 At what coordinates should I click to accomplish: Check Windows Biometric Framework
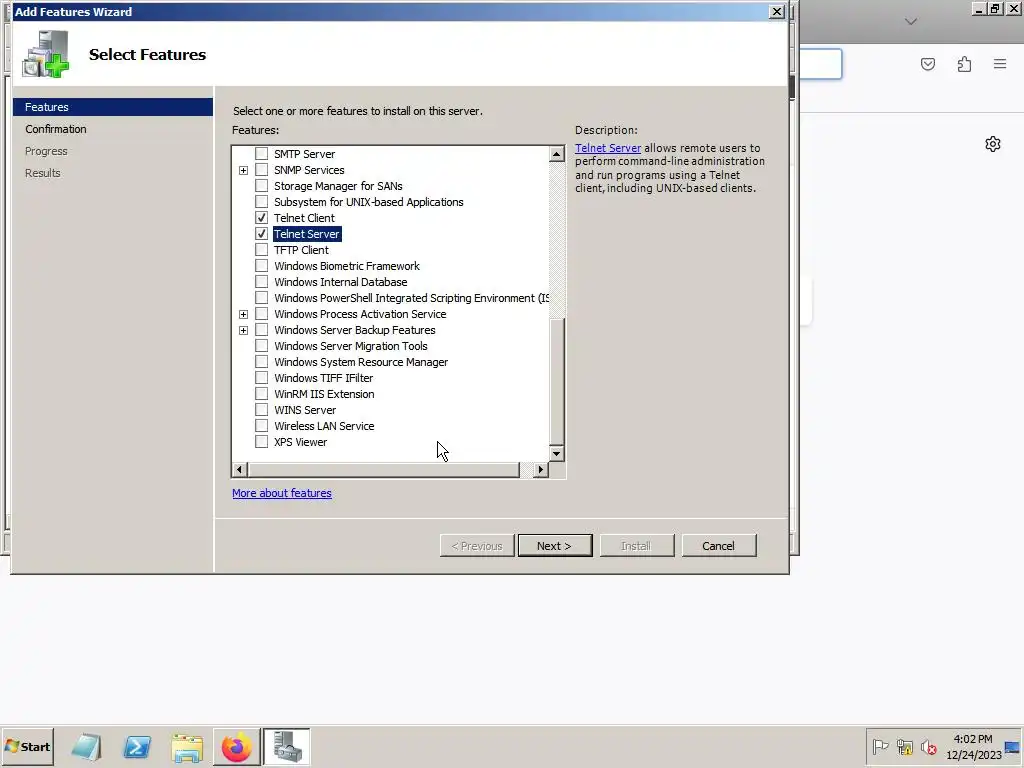point(261,266)
